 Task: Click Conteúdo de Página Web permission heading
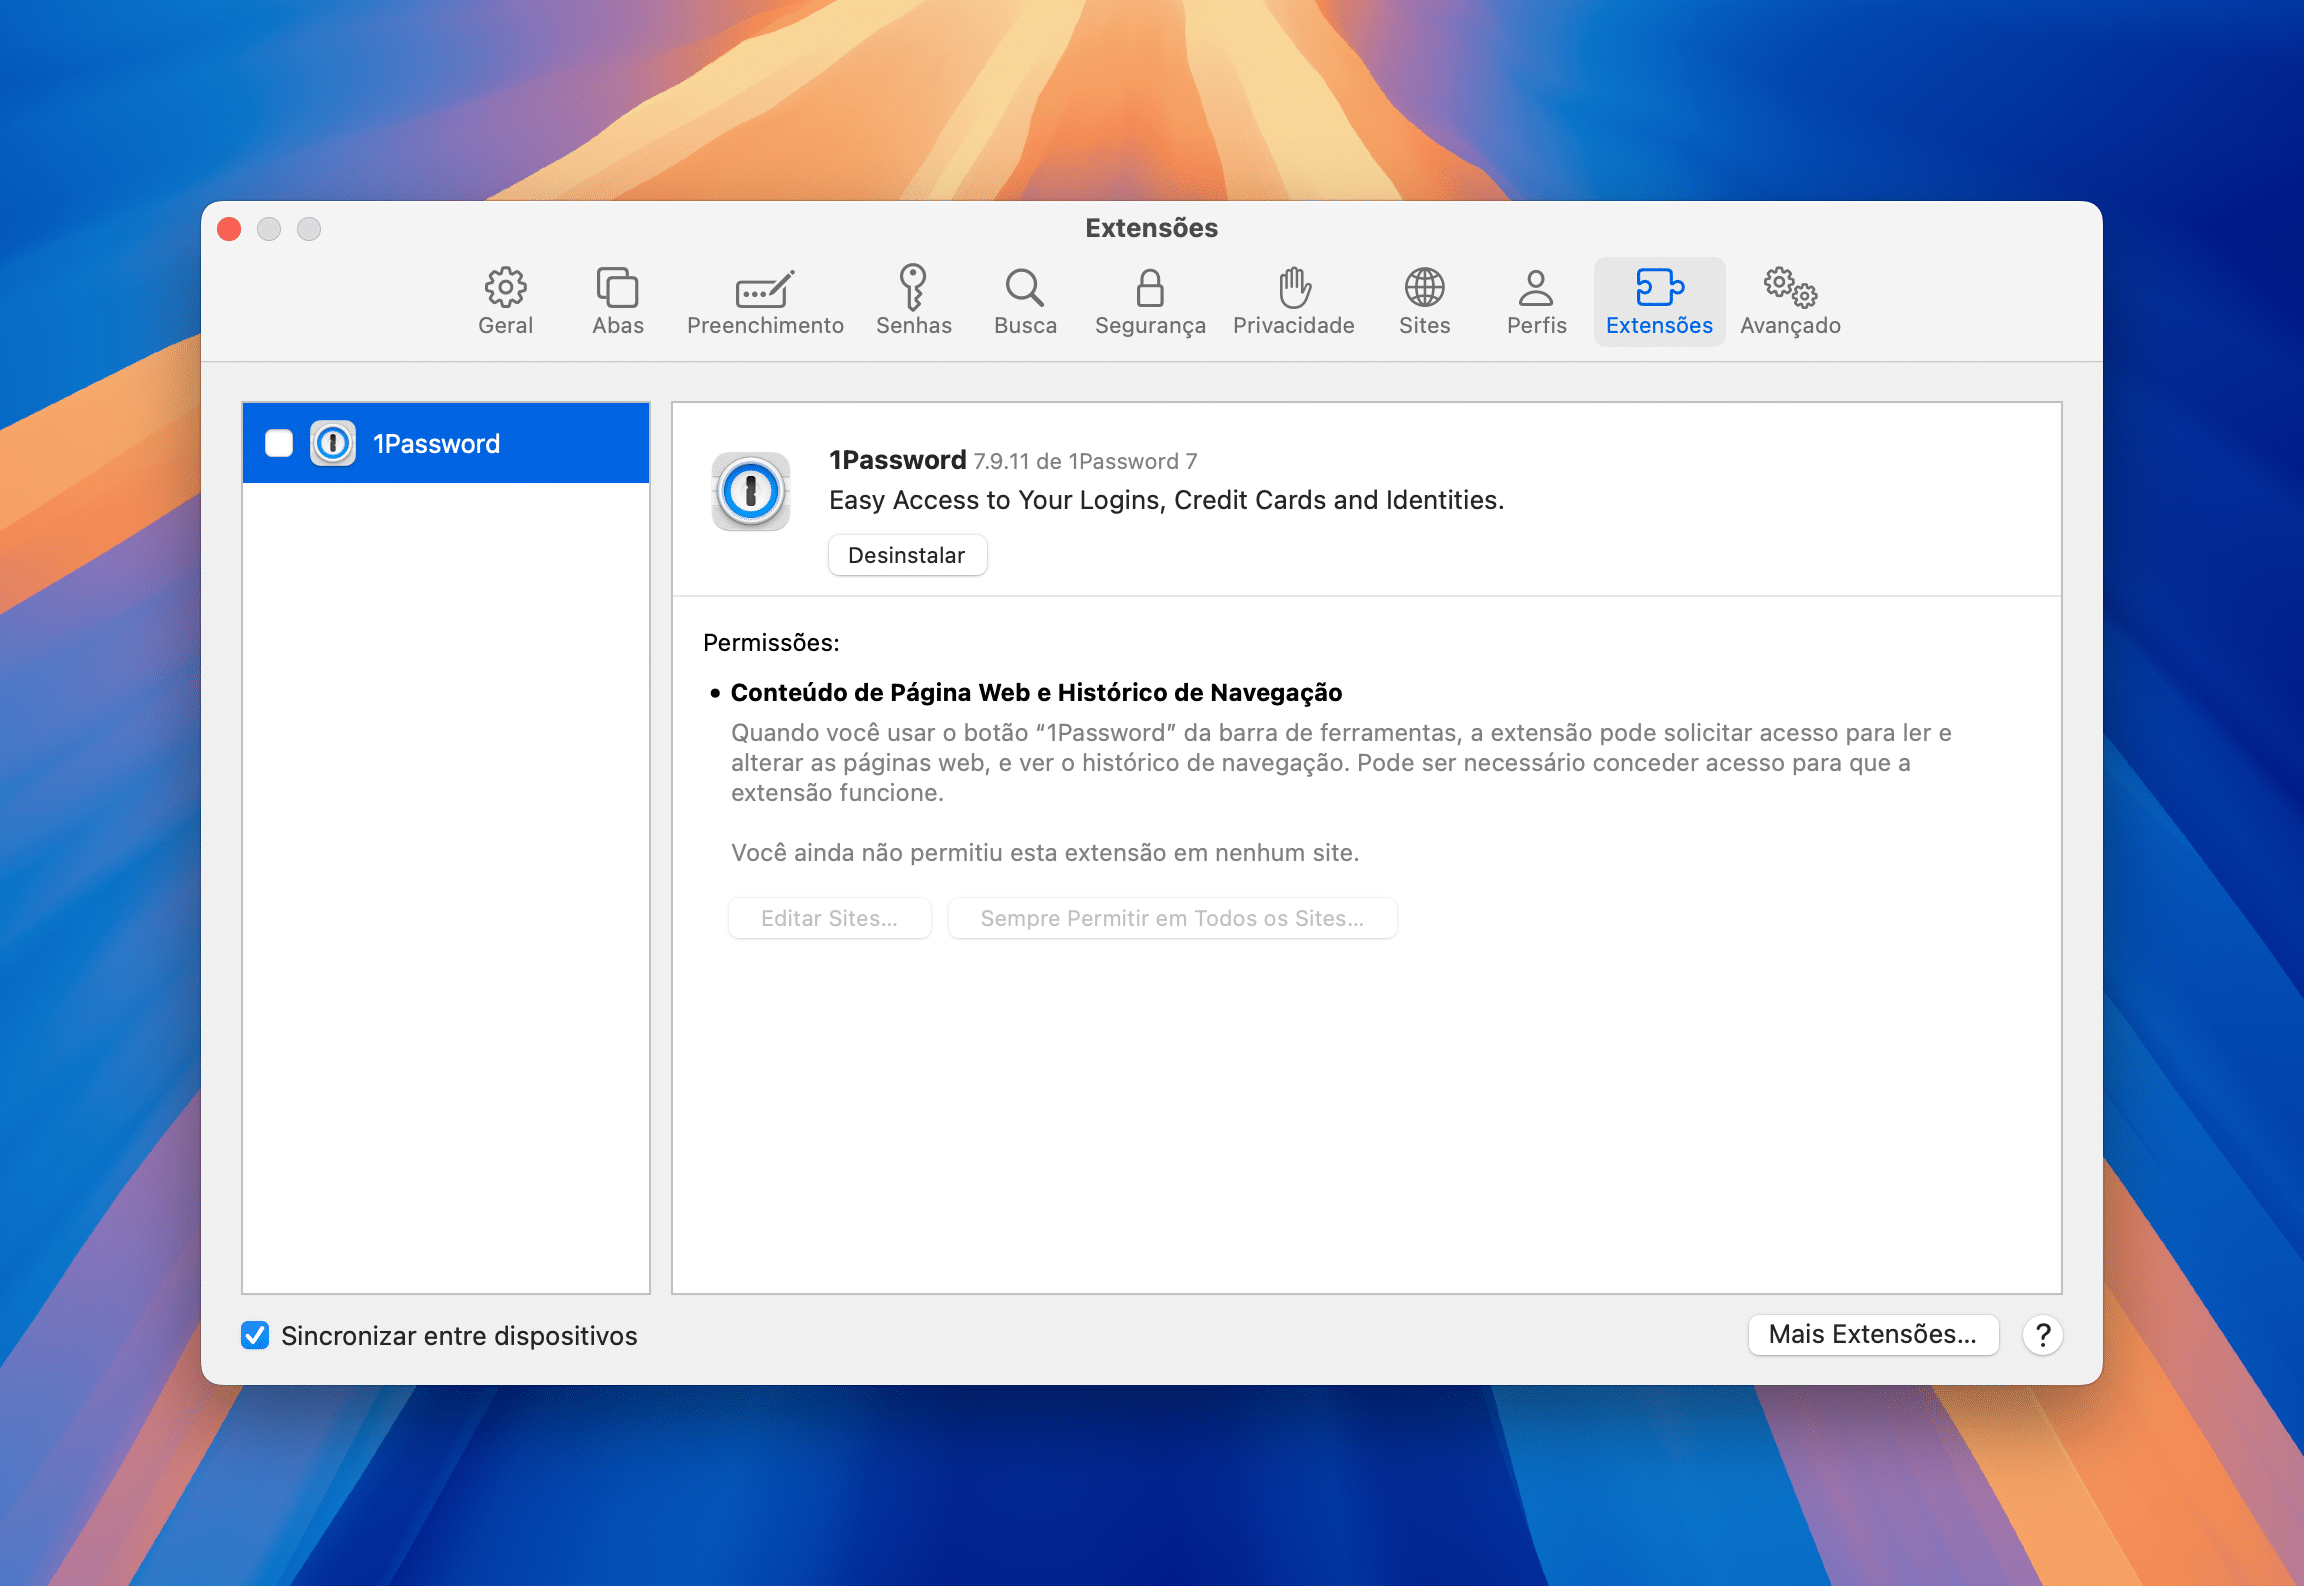[1036, 692]
